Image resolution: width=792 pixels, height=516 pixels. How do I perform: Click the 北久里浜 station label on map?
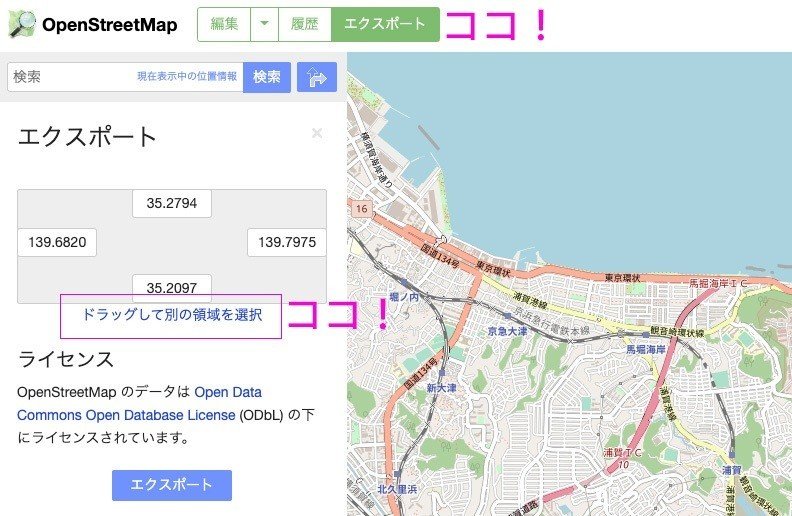(398, 489)
